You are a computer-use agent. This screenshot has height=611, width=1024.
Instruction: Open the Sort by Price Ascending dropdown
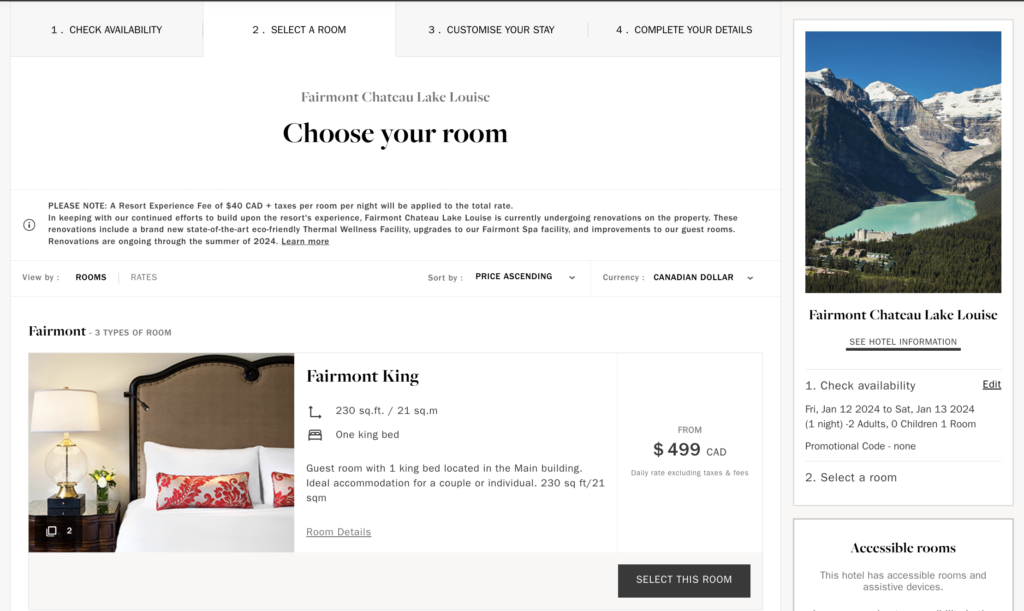(x=513, y=277)
